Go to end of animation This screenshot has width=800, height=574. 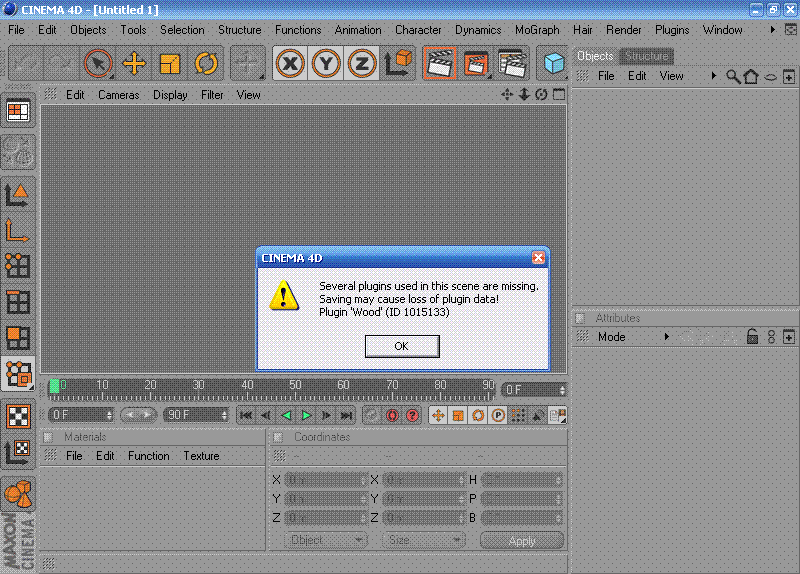click(x=346, y=415)
